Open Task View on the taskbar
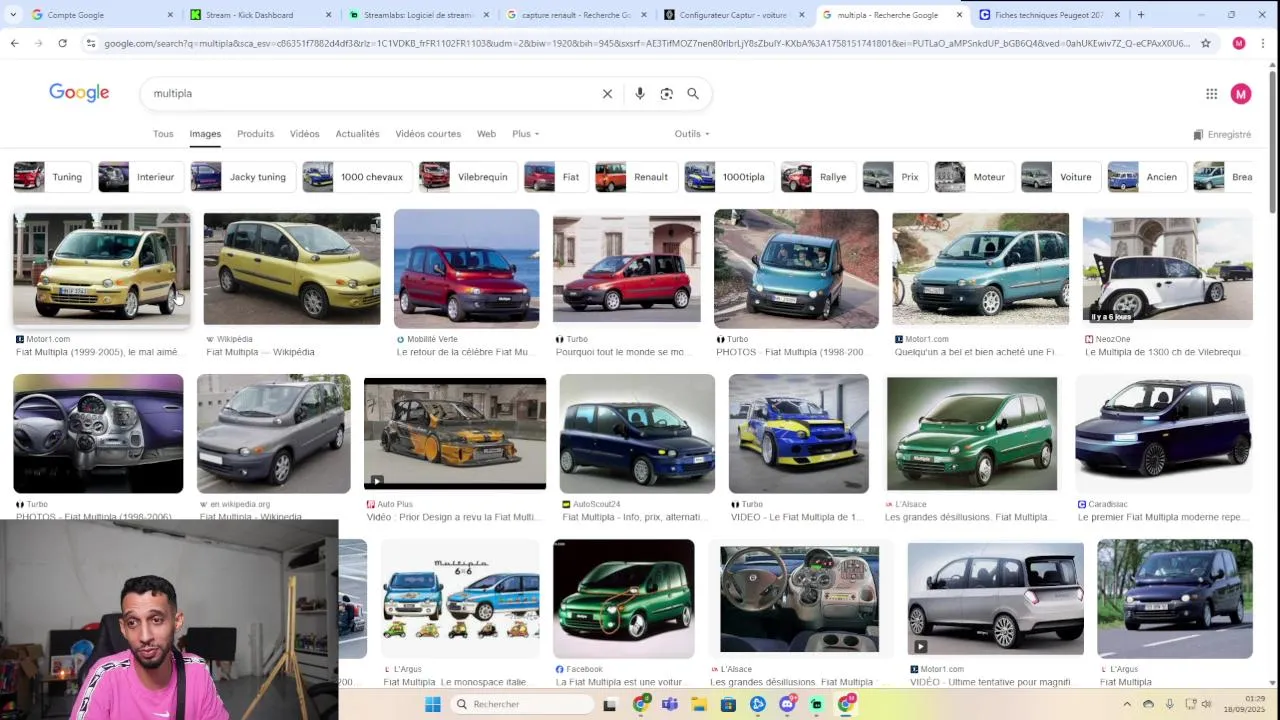The image size is (1280, 720). click(x=609, y=704)
